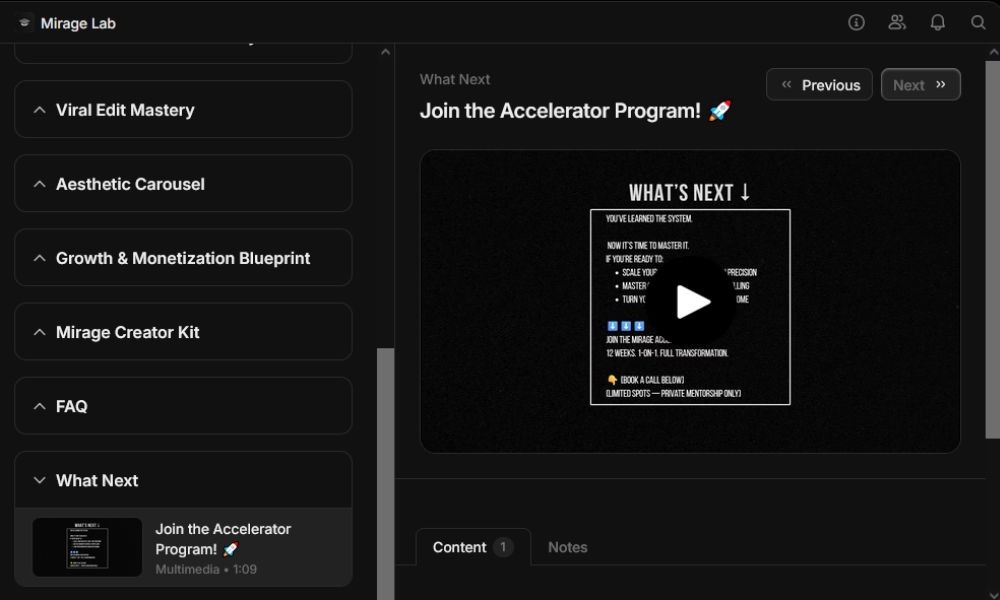The image size is (1000, 600).
Task: Click the Next lesson button
Action: click(920, 85)
